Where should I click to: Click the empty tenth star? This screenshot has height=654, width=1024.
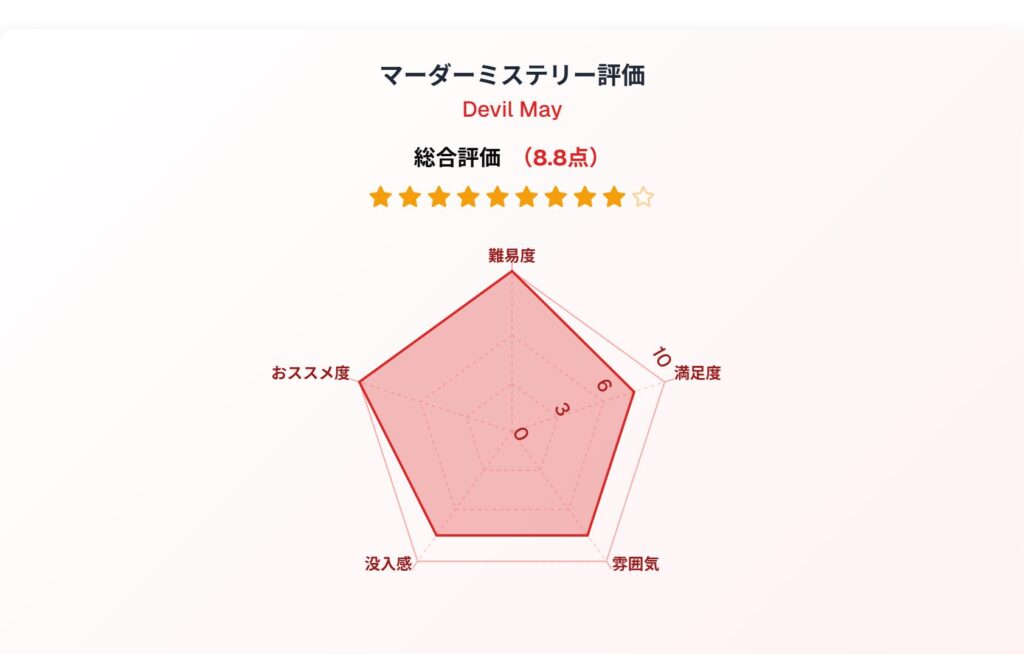click(x=643, y=197)
